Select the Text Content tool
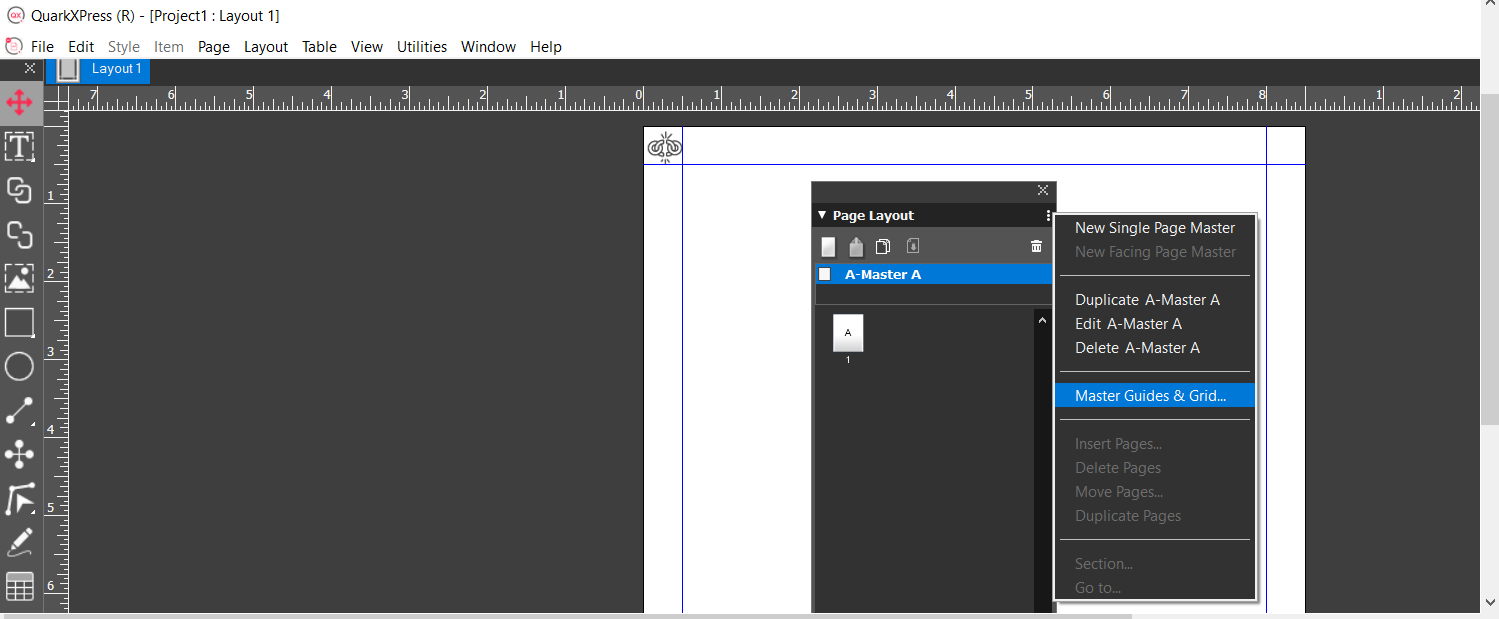This screenshot has width=1499, height=619. point(19,146)
